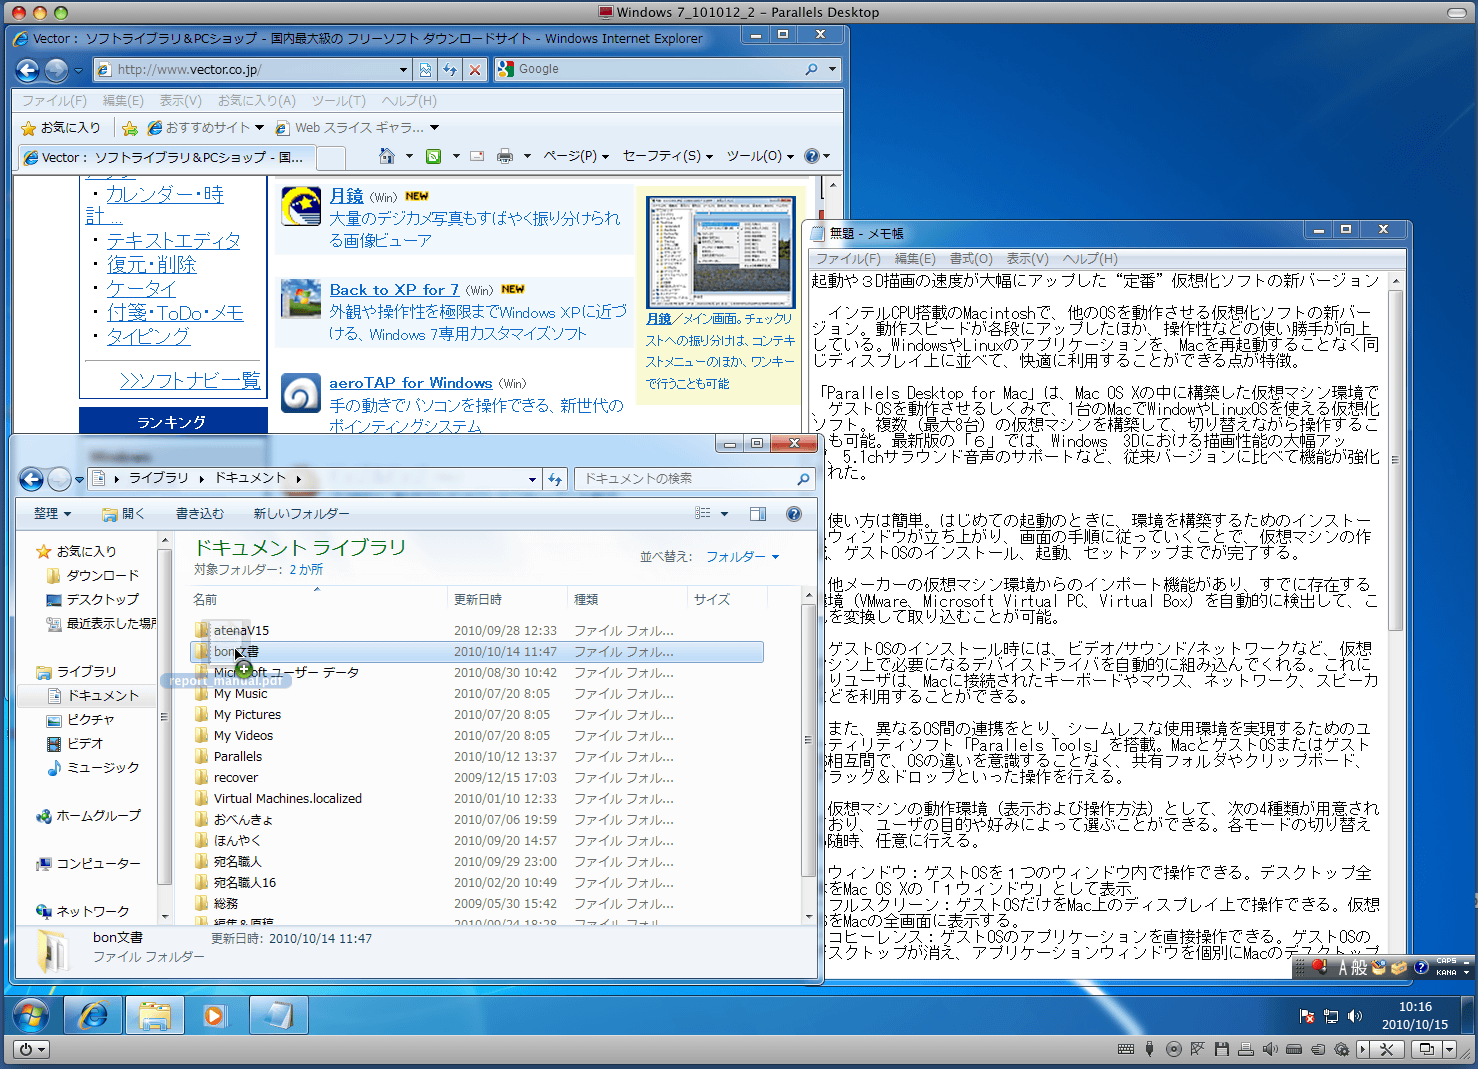Click the Explorer help icon
The image size is (1478, 1069).
coord(794,514)
